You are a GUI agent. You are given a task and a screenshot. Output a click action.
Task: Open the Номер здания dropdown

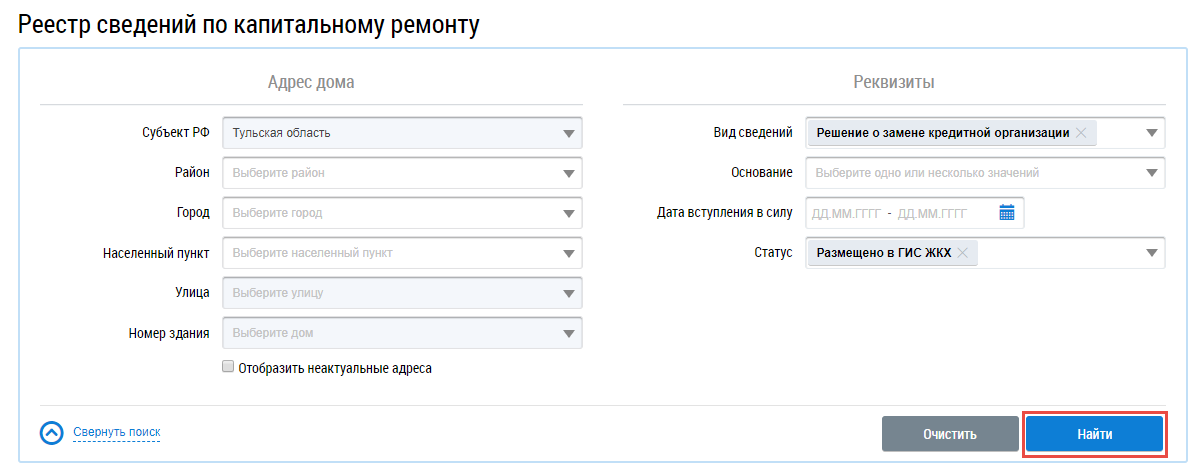(403, 332)
